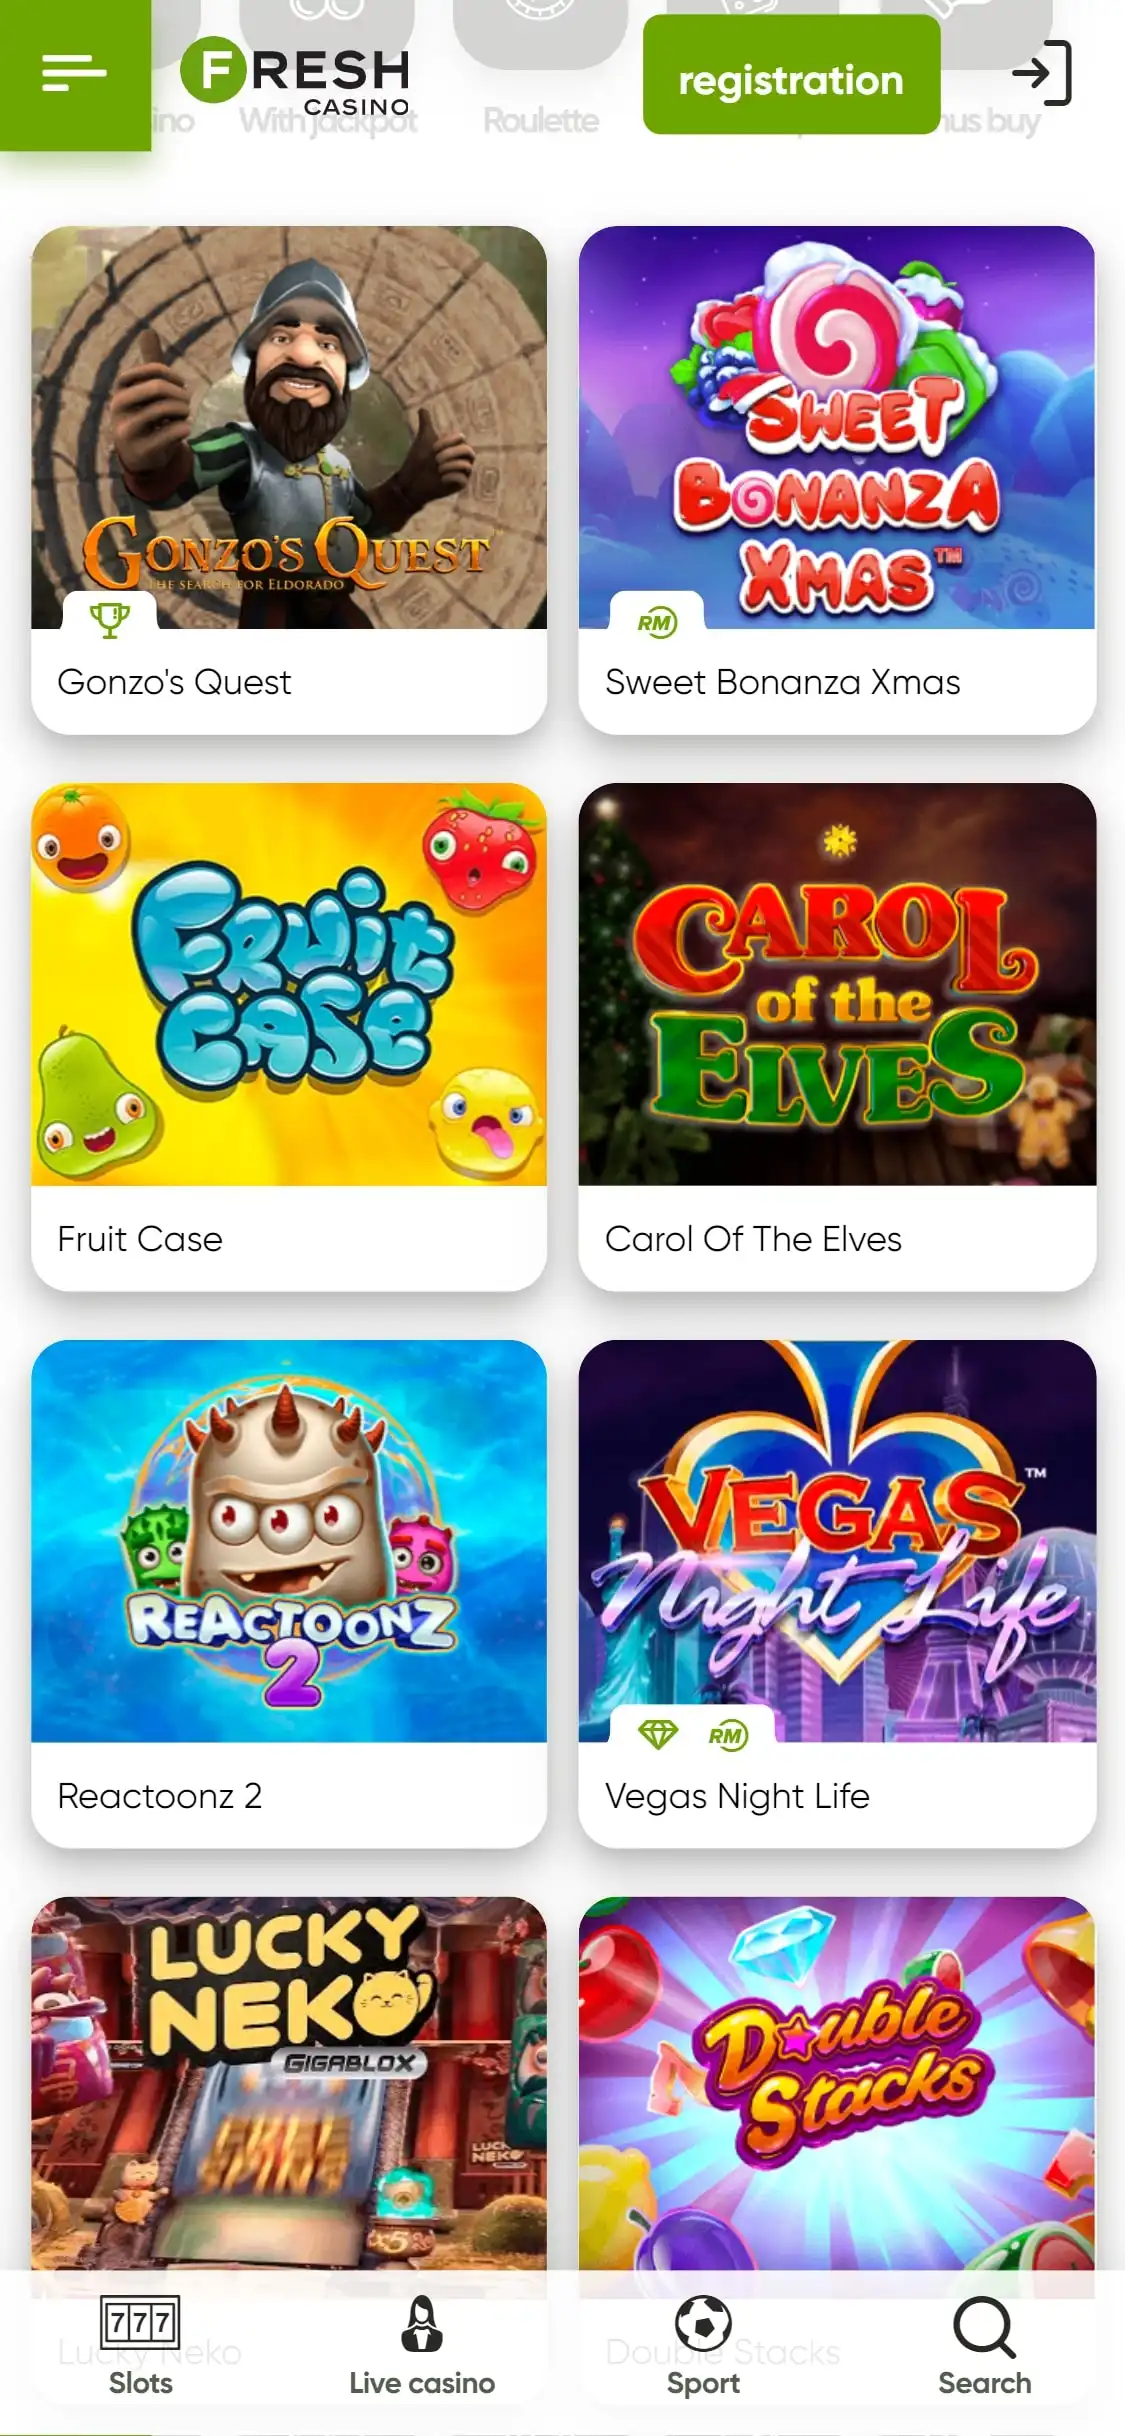The image size is (1125, 2436).
Task: Click the Fresh Casino logo
Action: pos(296,75)
